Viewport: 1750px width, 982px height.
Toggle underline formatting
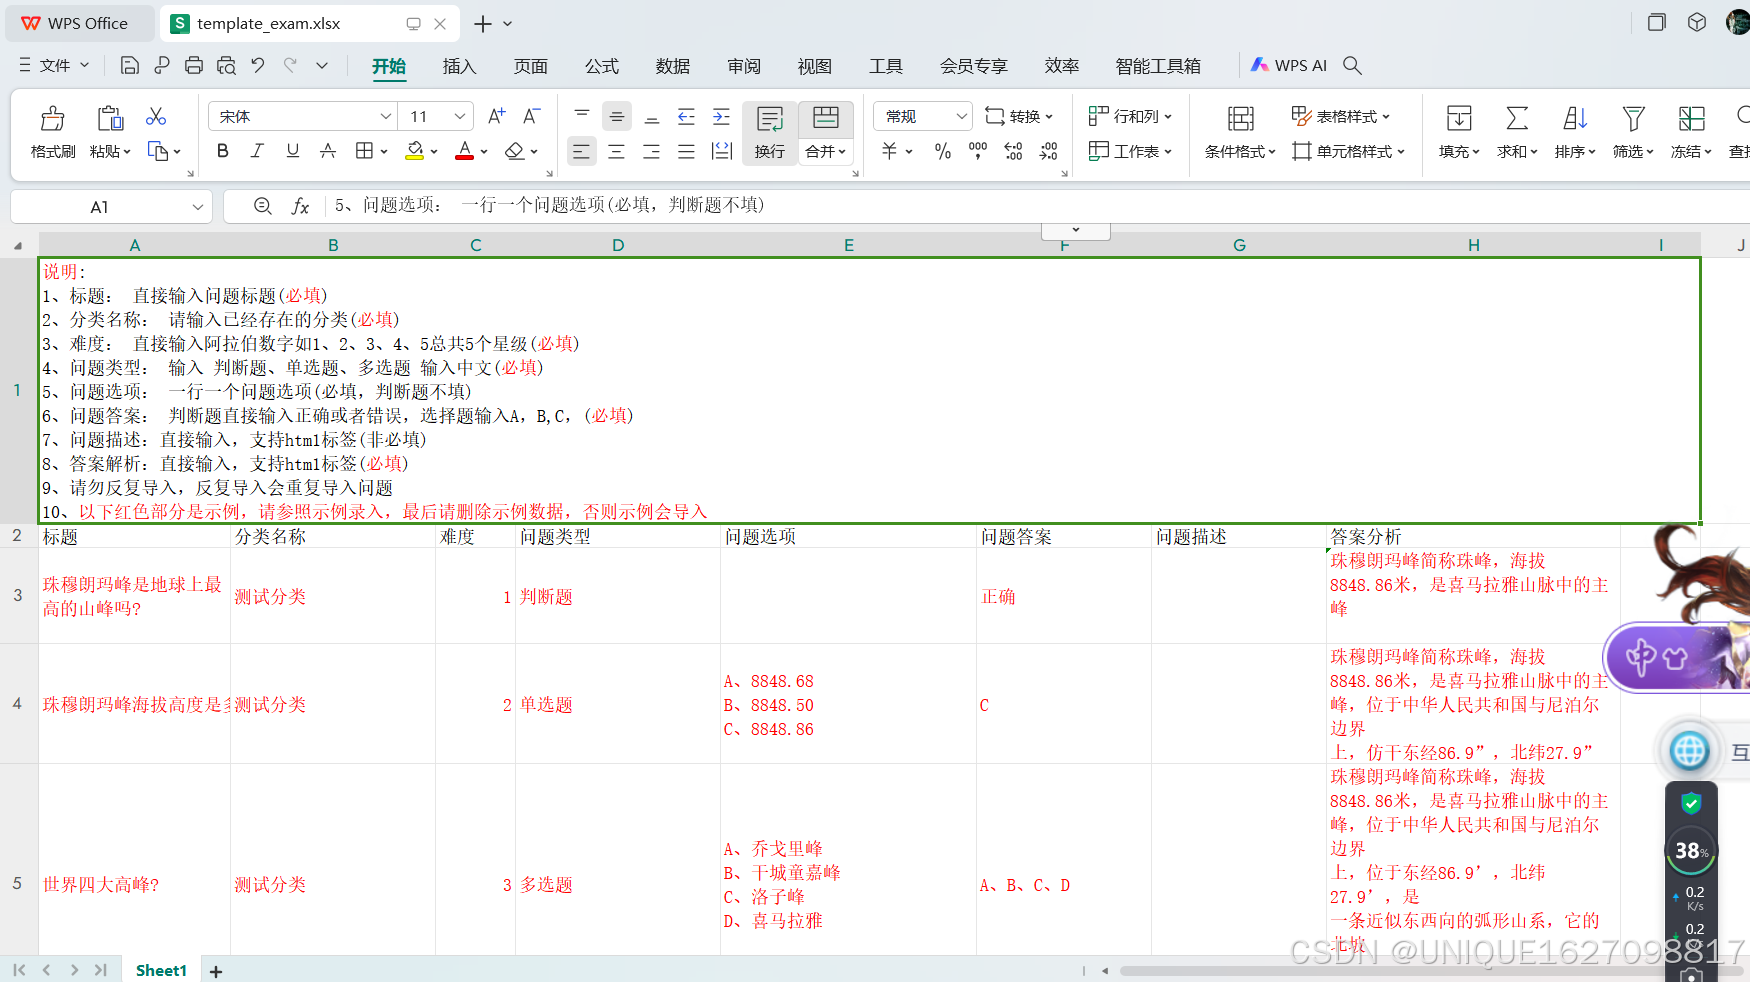[291, 151]
